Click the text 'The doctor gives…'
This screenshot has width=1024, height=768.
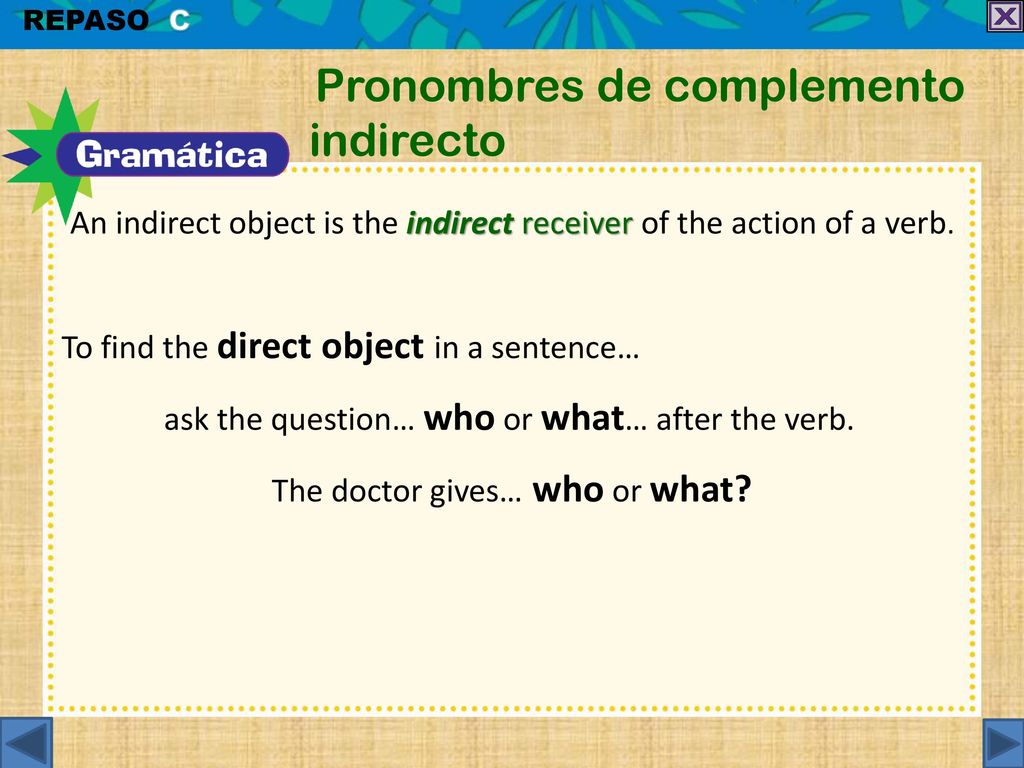tap(396, 490)
